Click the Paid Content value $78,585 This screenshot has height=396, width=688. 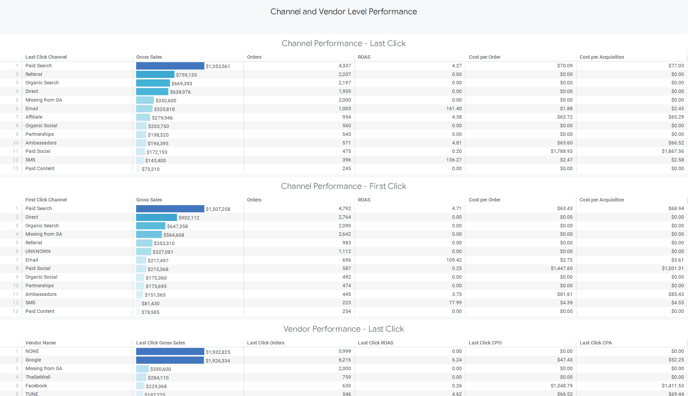pyautogui.click(x=150, y=312)
